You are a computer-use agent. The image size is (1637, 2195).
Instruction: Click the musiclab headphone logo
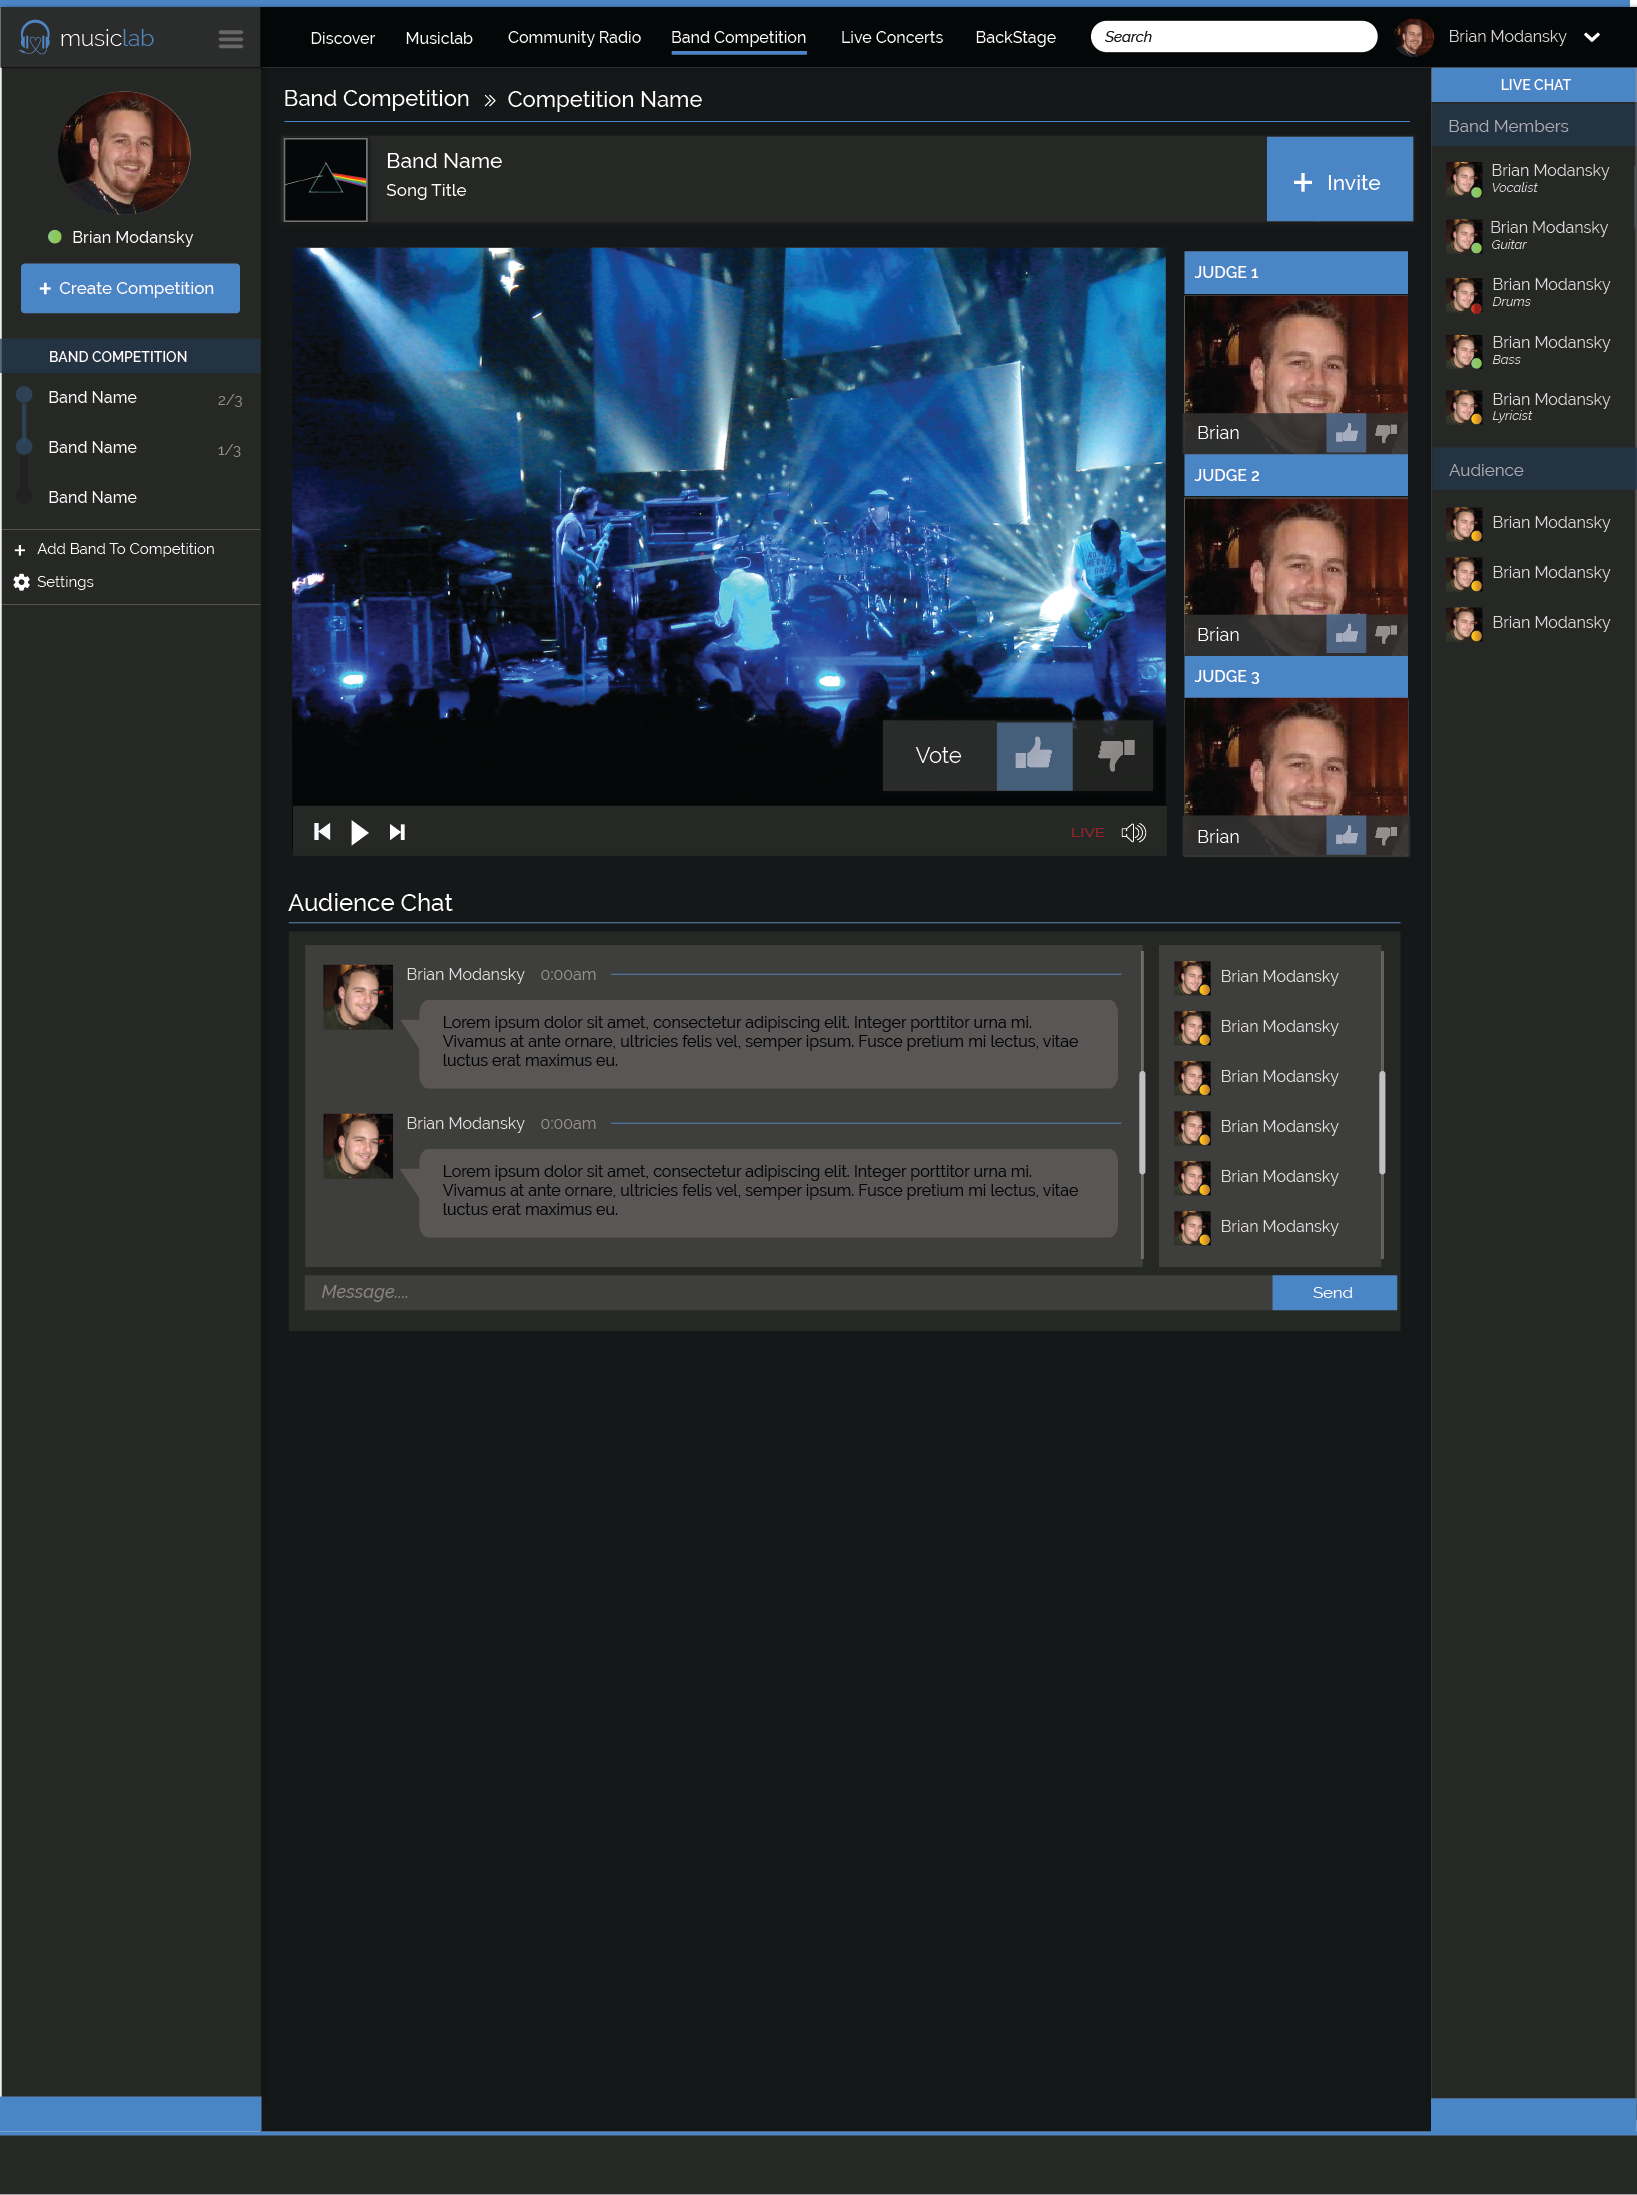35,38
